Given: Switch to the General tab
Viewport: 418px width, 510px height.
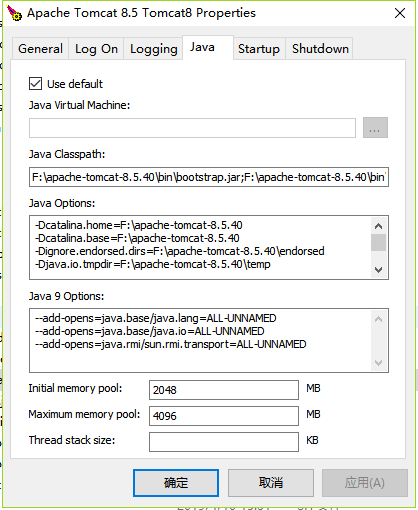Looking at the screenshot, I should [x=40, y=49].
